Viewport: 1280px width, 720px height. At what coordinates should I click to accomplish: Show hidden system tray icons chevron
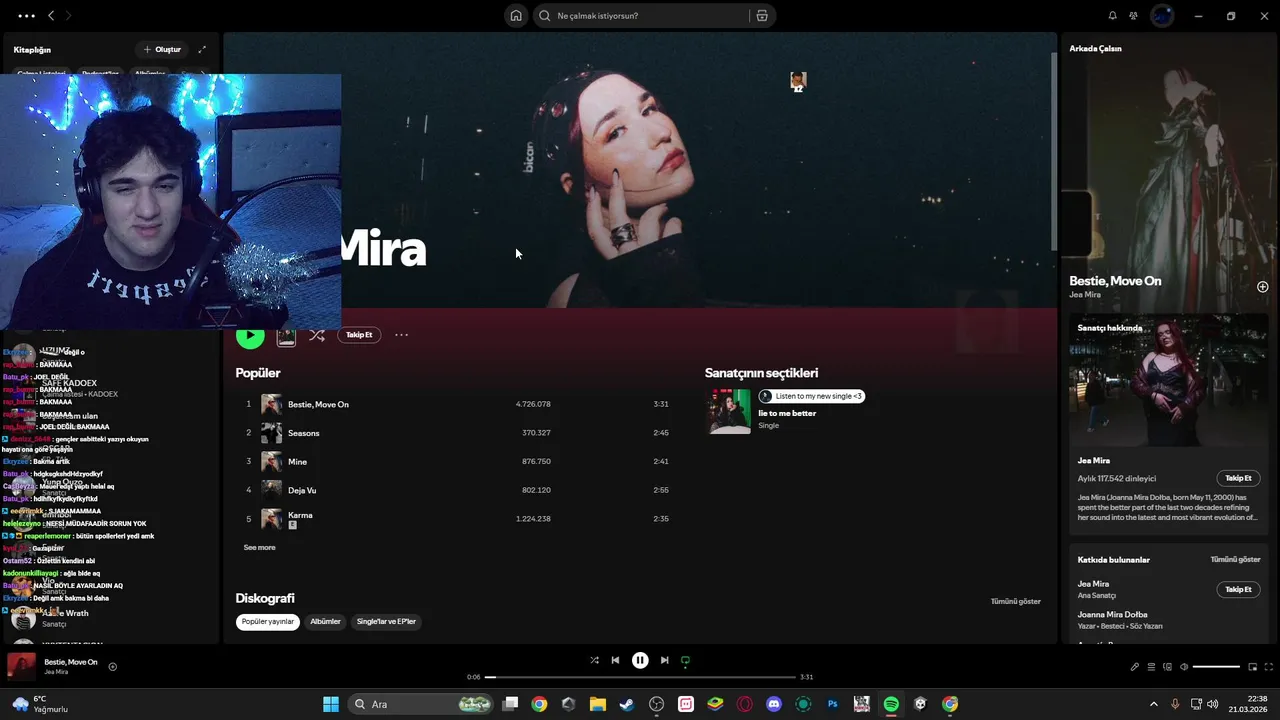tap(1153, 704)
